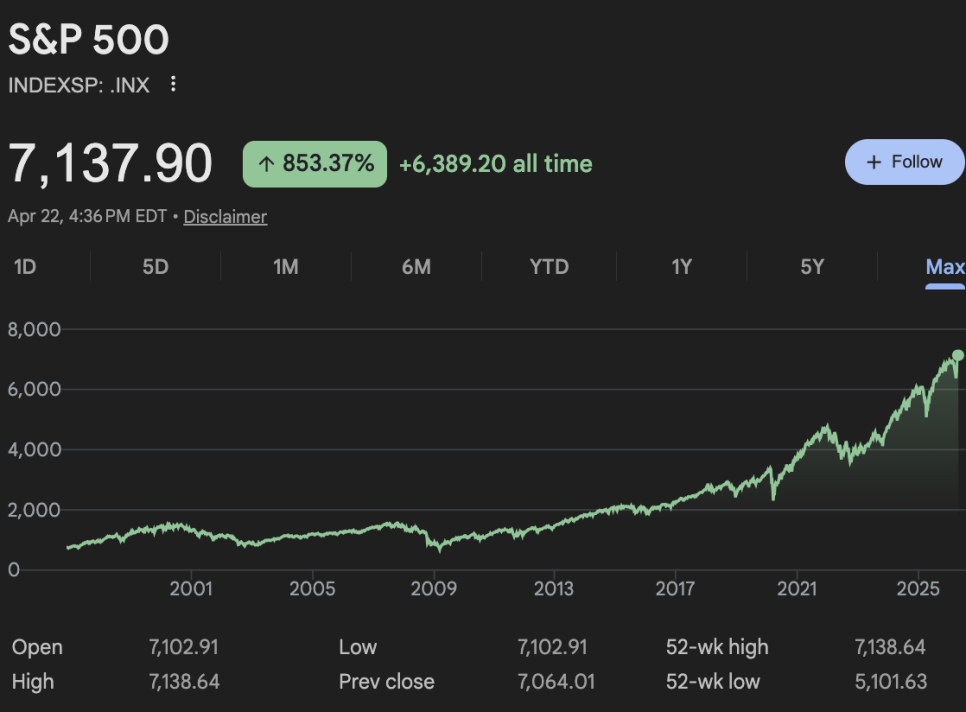Click the current price dot on chart

point(958,355)
